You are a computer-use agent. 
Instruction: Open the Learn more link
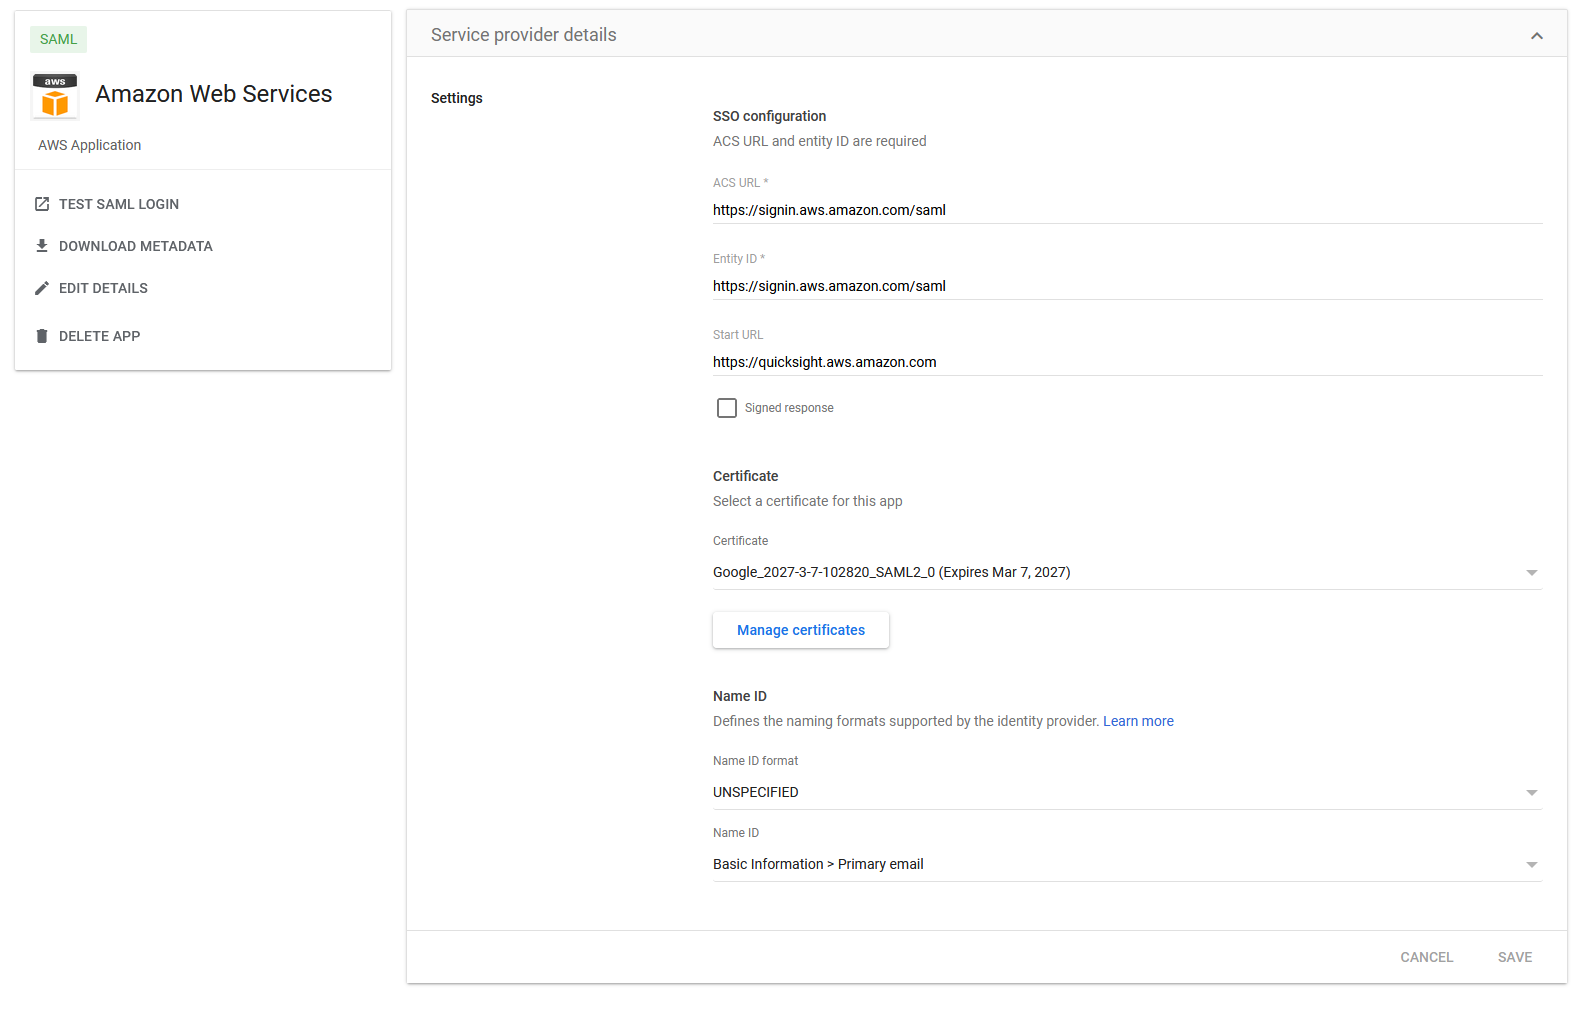pyautogui.click(x=1138, y=721)
